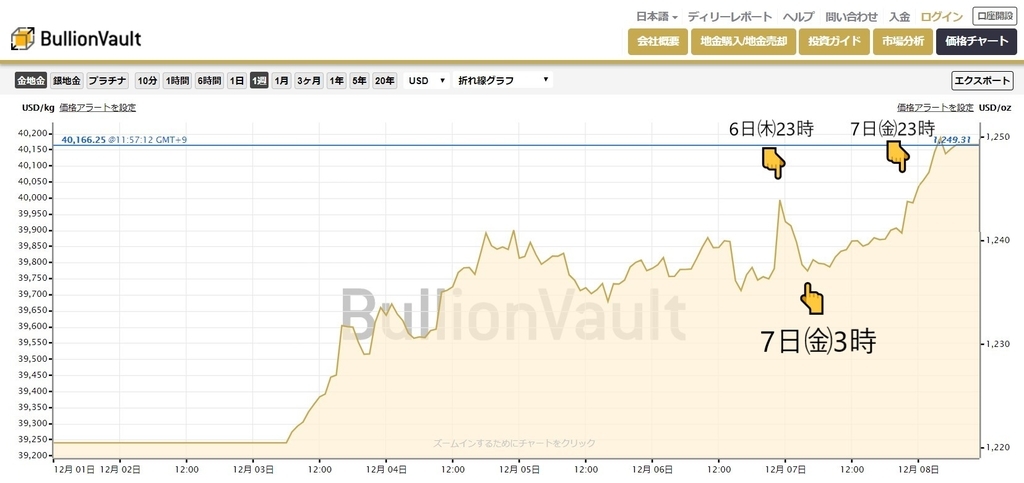Set the chart range to 5年
The width and height of the screenshot is (1024, 483).
pyautogui.click(x=359, y=81)
